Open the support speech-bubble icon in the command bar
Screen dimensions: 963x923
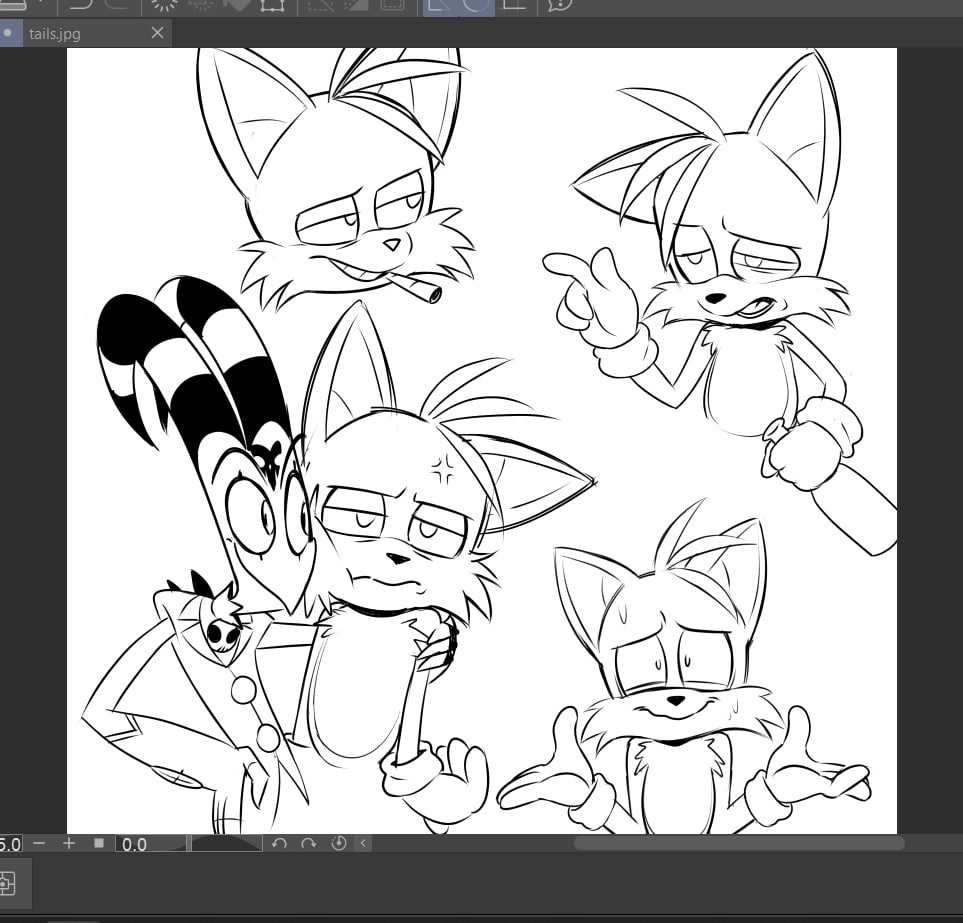[x=559, y=5]
